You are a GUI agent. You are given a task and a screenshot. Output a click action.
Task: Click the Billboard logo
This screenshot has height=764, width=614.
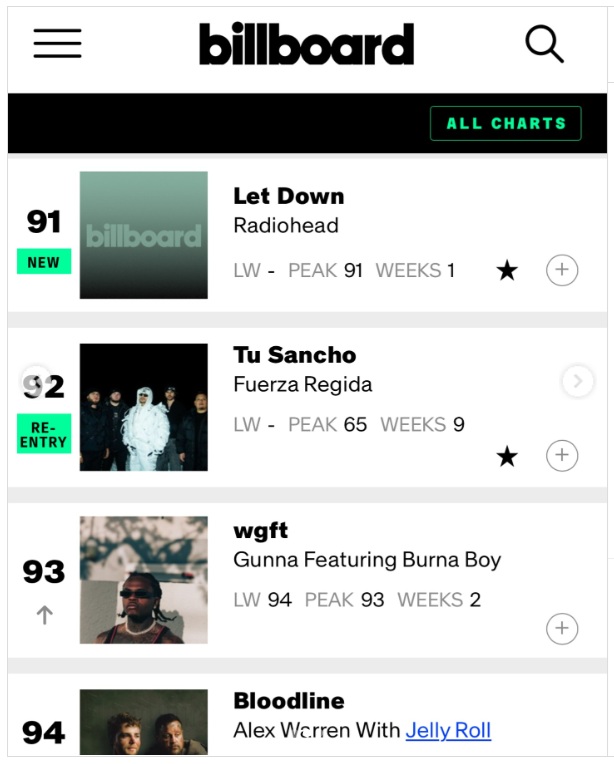coord(306,44)
